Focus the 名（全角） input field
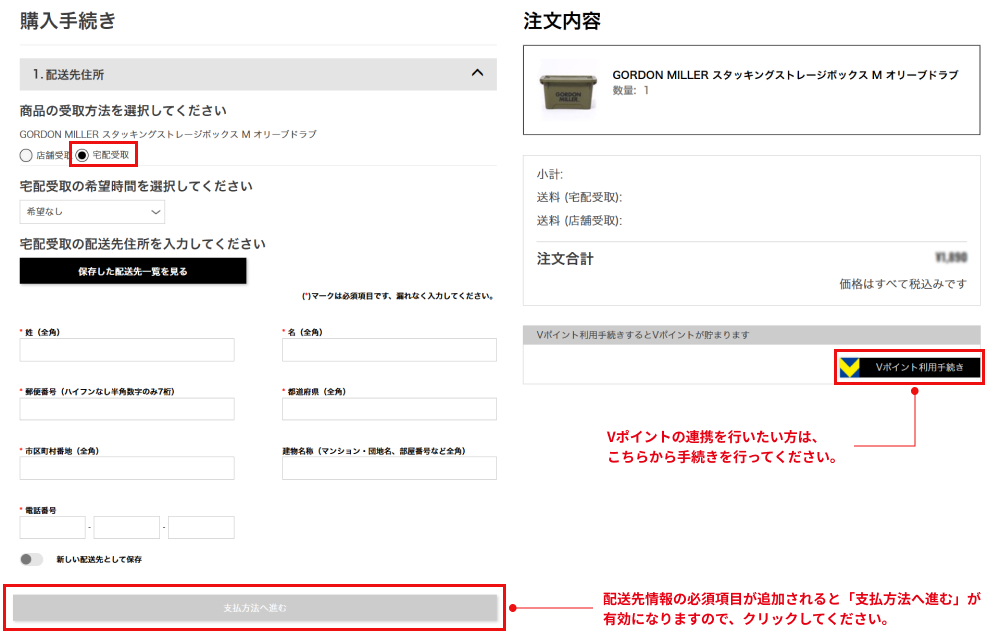 click(389, 350)
